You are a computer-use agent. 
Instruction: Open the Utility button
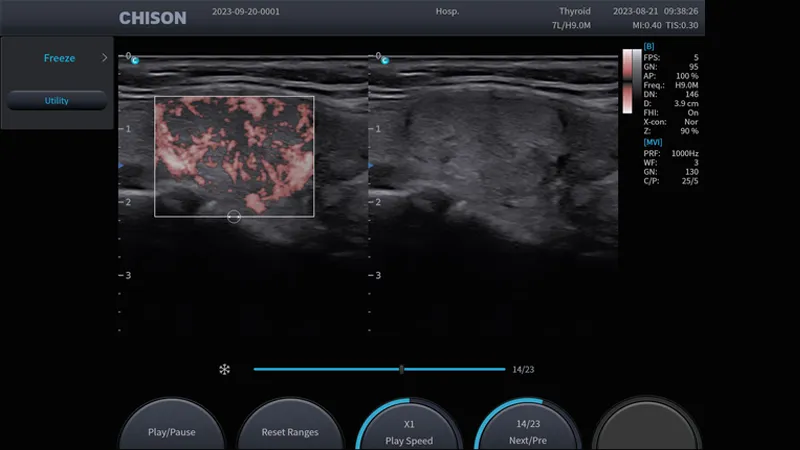point(57,101)
